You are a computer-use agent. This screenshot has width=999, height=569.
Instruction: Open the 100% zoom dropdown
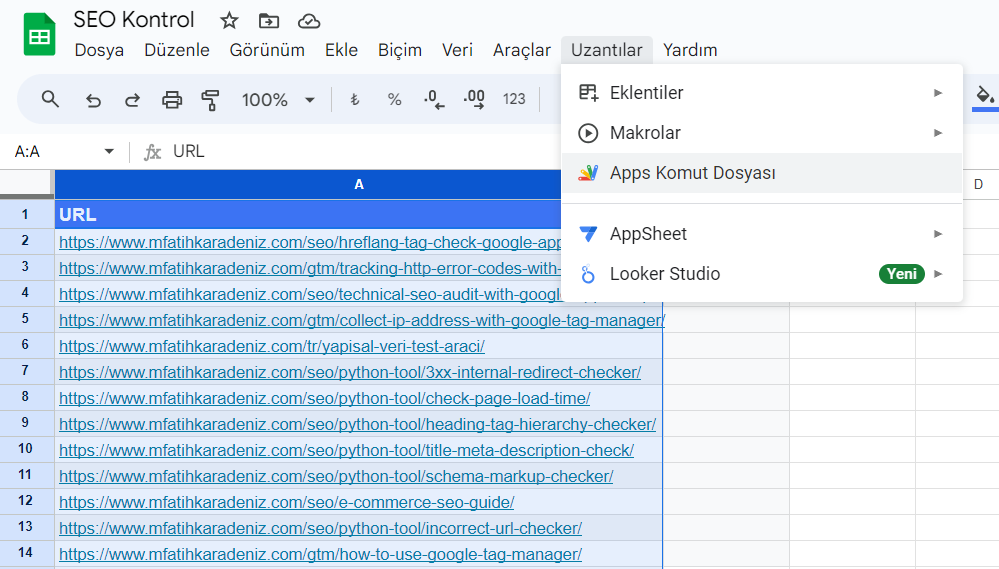click(278, 99)
